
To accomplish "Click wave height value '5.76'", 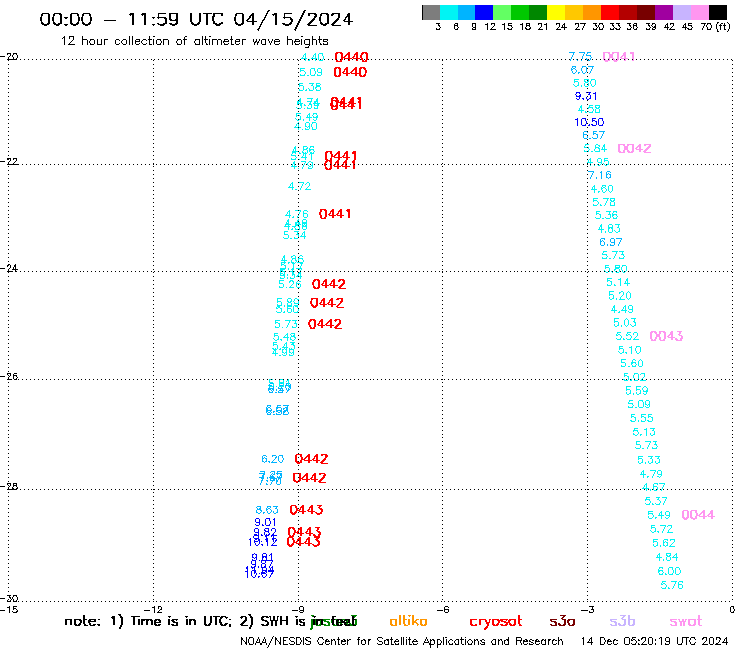I will click(672, 585).
